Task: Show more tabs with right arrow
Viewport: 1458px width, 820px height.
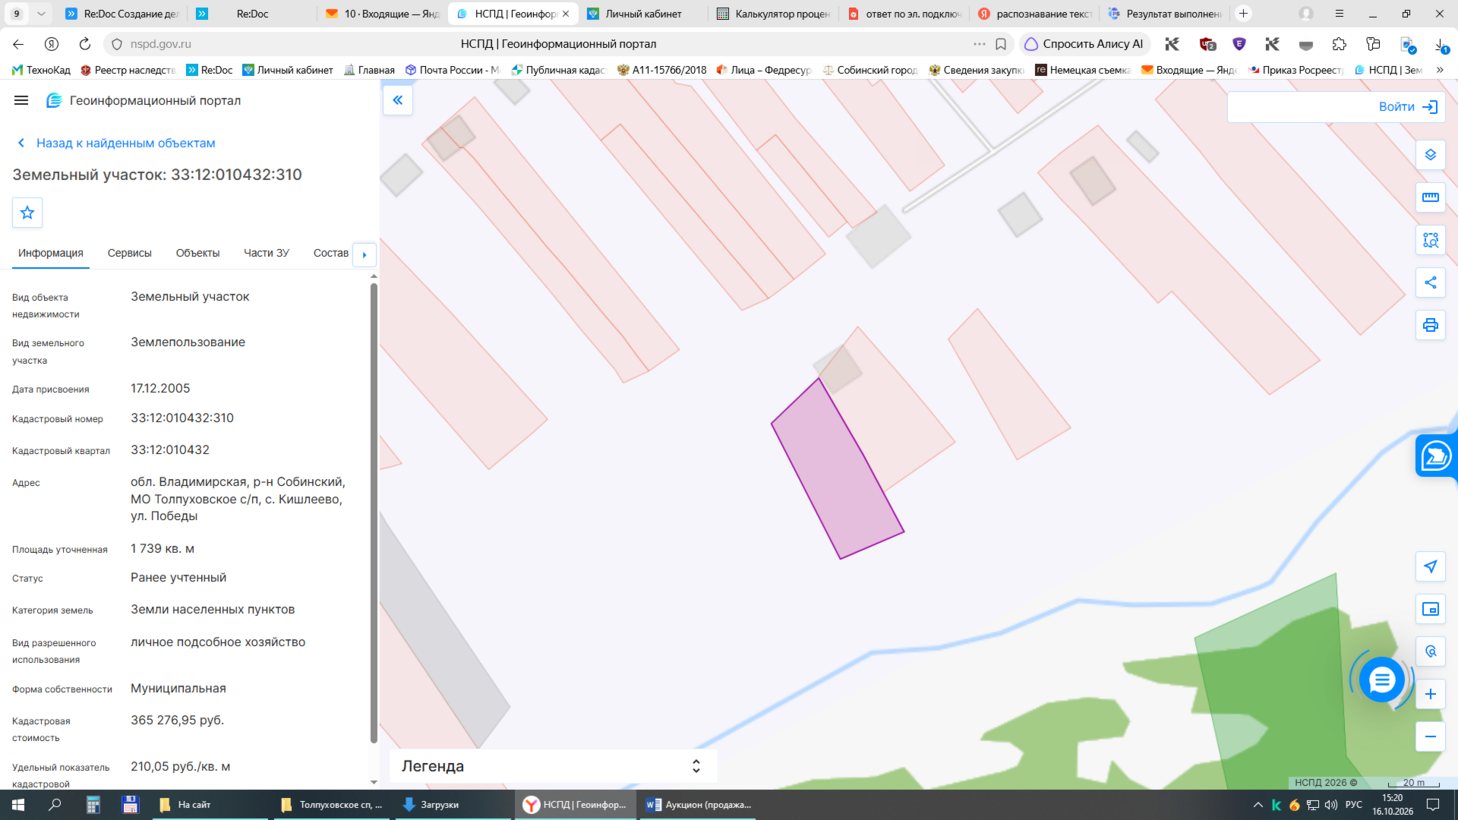Action: pos(364,254)
